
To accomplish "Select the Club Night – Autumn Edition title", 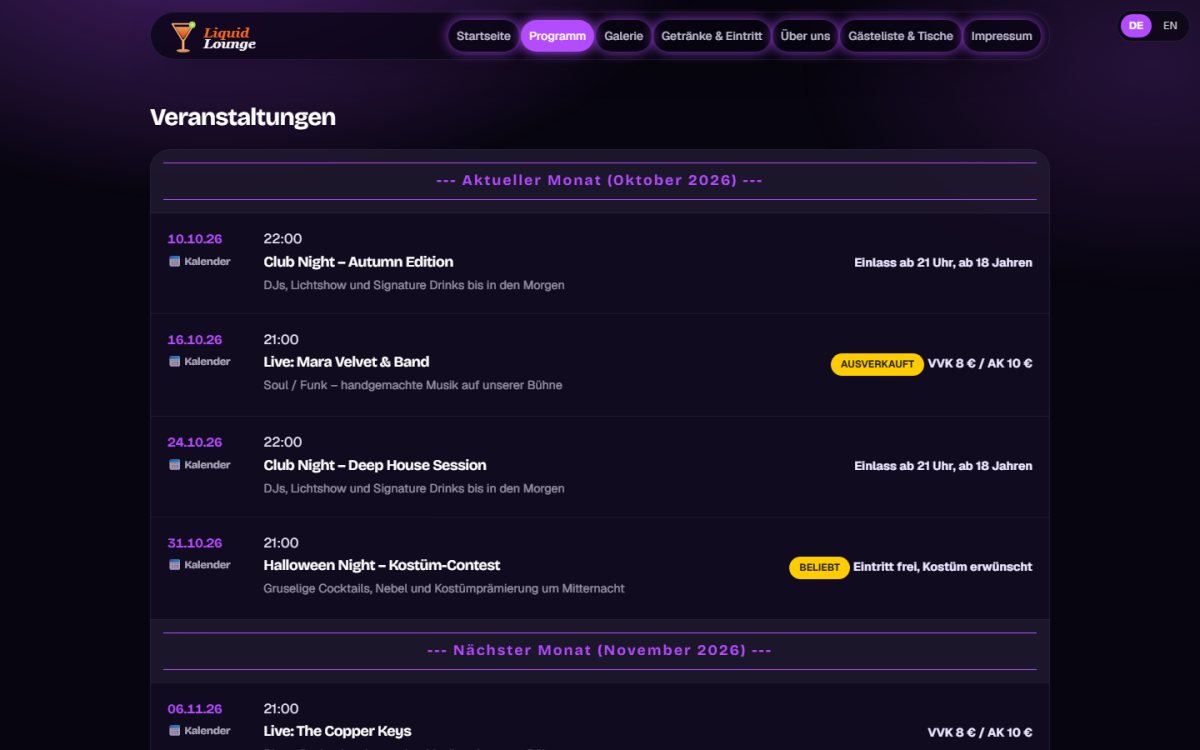I will pyautogui.click(x=358, y=262).
